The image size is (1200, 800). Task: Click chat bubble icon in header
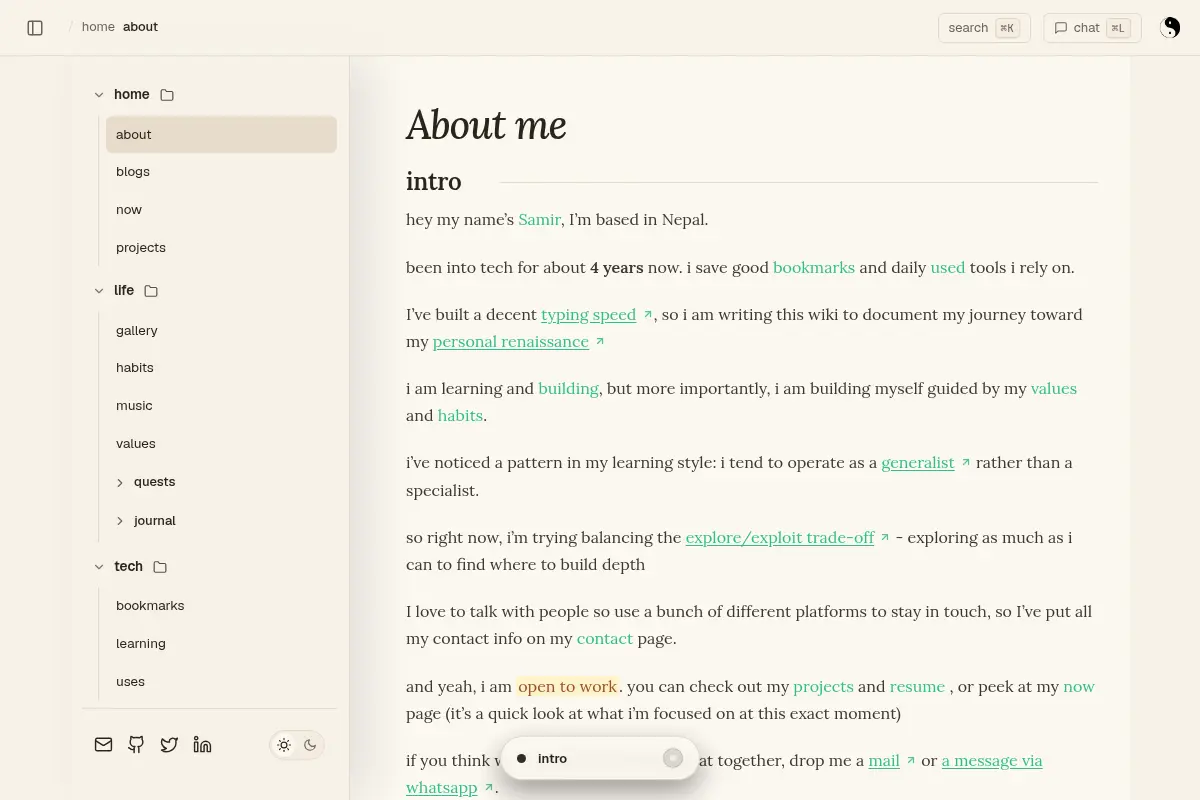tap(1061, 28)
